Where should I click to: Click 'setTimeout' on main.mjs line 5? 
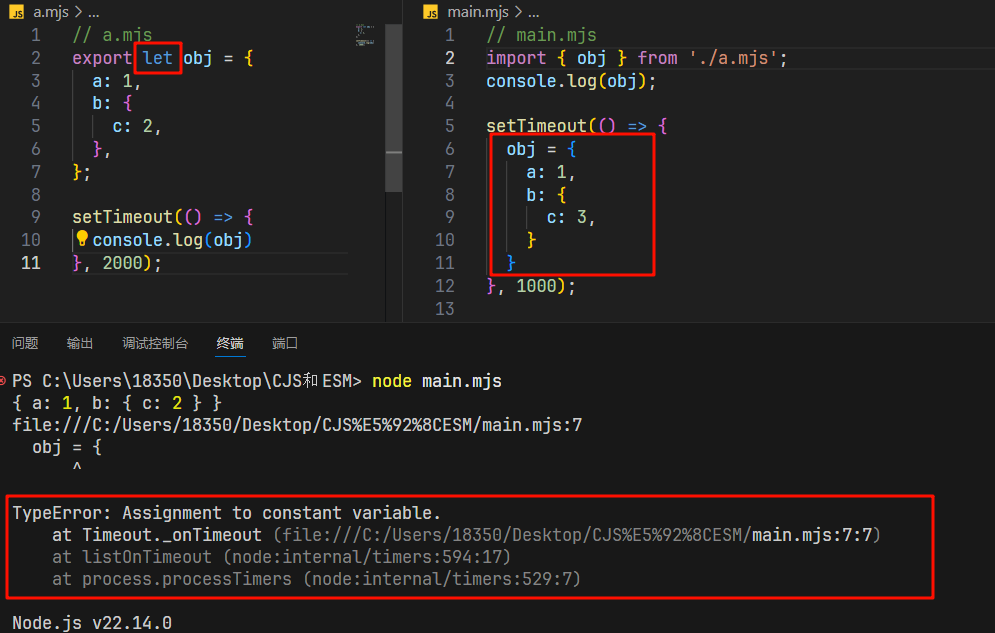(x=536, y=126)
